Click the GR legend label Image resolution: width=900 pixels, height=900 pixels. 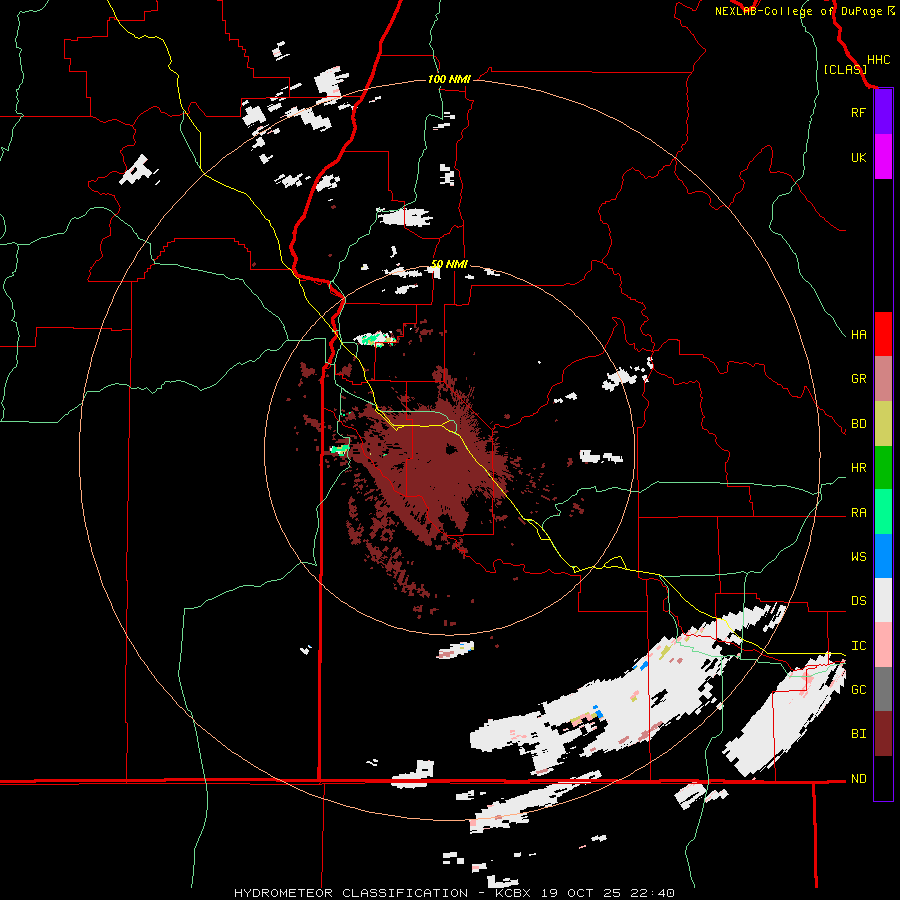(x=858, y=379)
